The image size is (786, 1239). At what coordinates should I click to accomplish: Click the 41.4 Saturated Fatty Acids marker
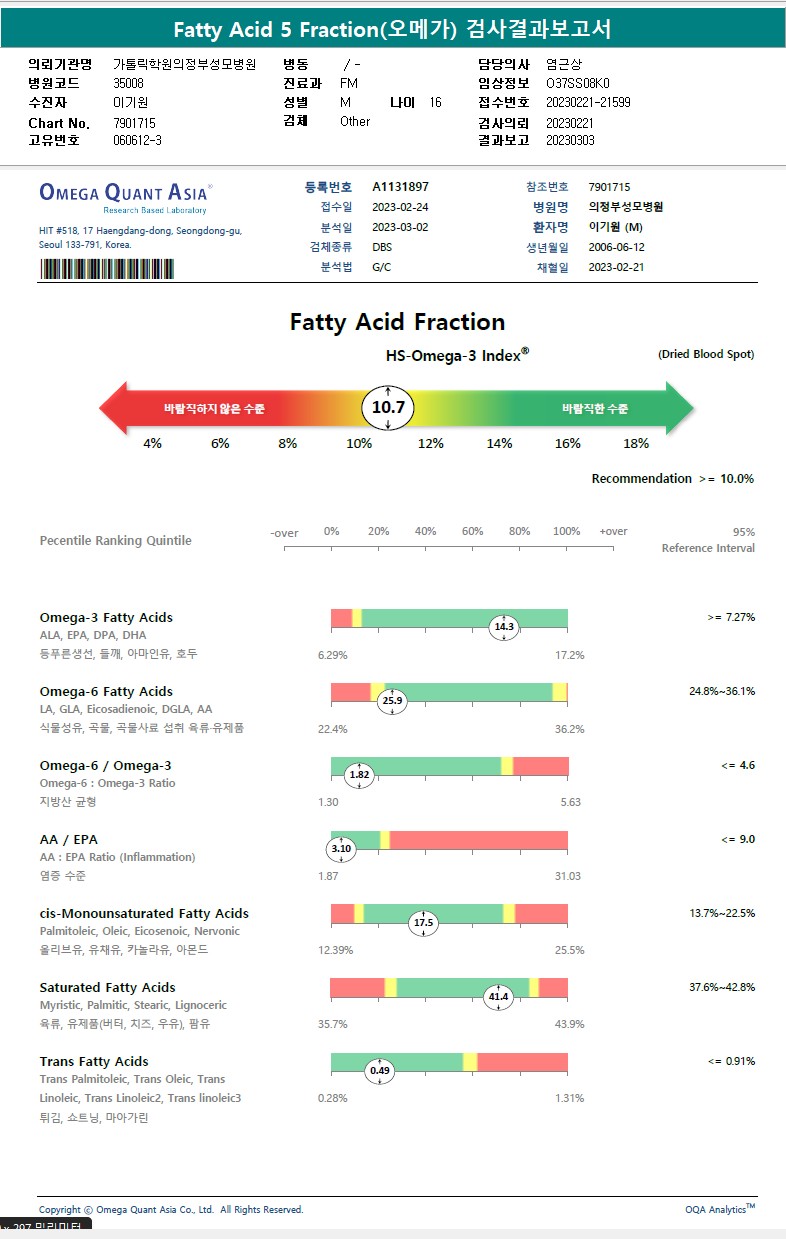pos(498,996)
